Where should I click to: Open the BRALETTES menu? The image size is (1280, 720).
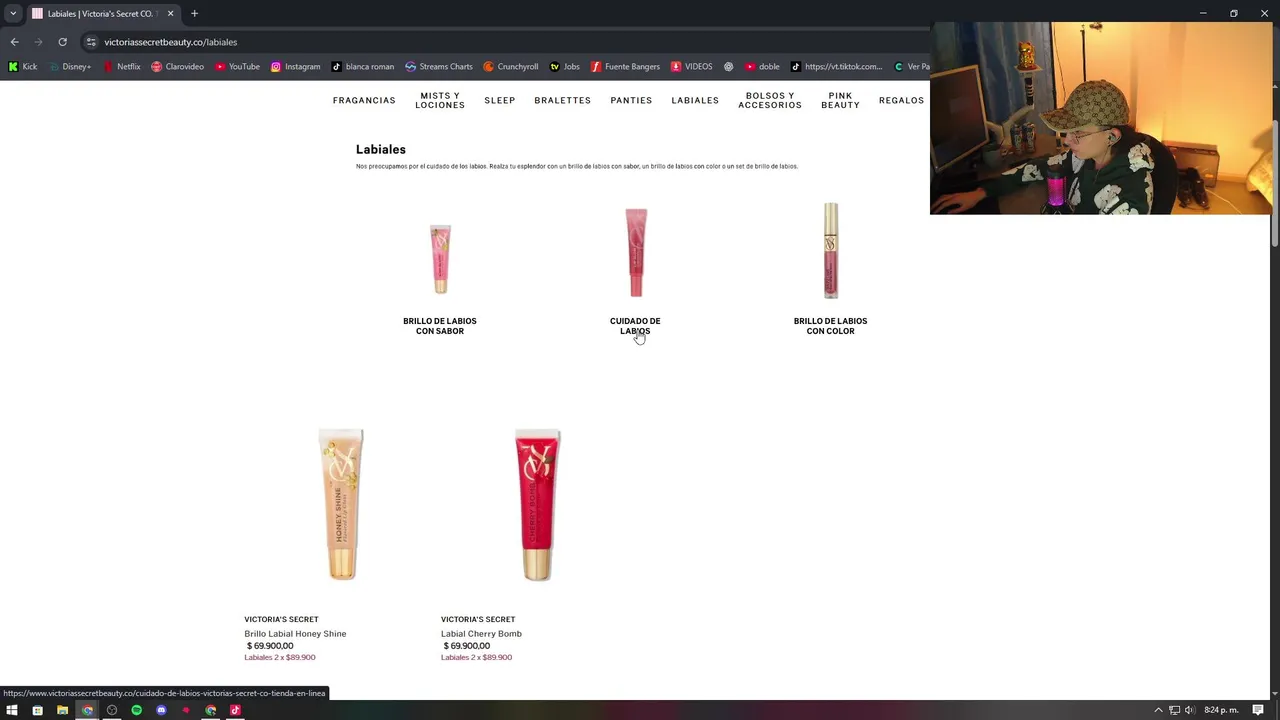point(562,100)
